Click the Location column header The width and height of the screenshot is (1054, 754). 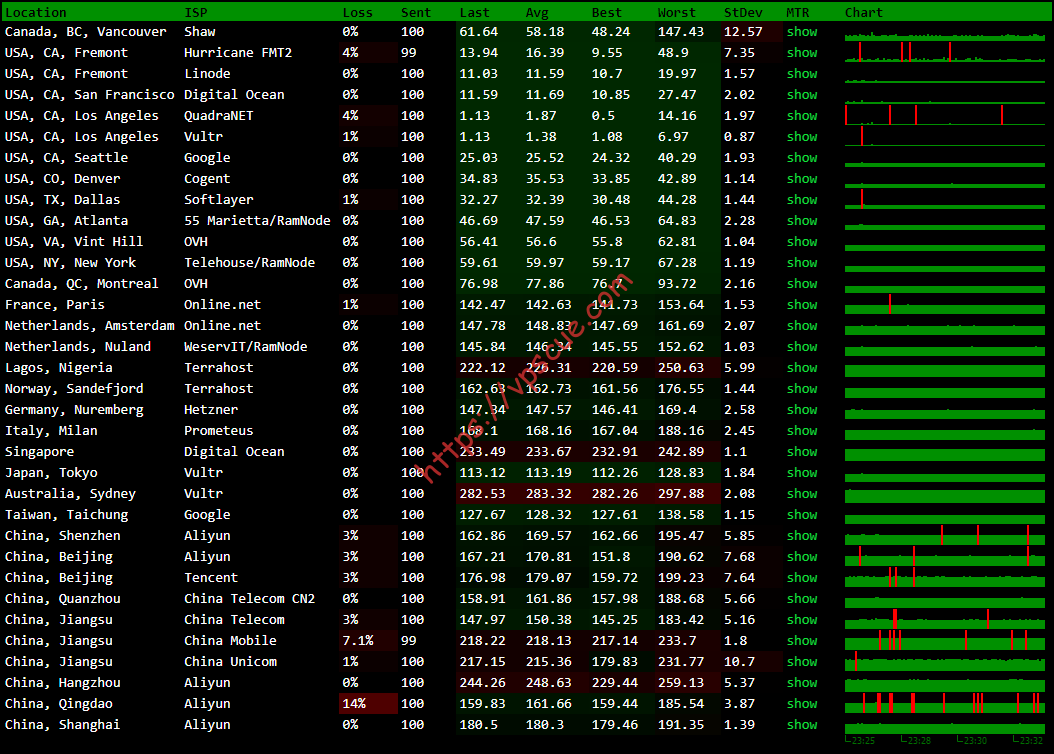click(x=36, y=12)
